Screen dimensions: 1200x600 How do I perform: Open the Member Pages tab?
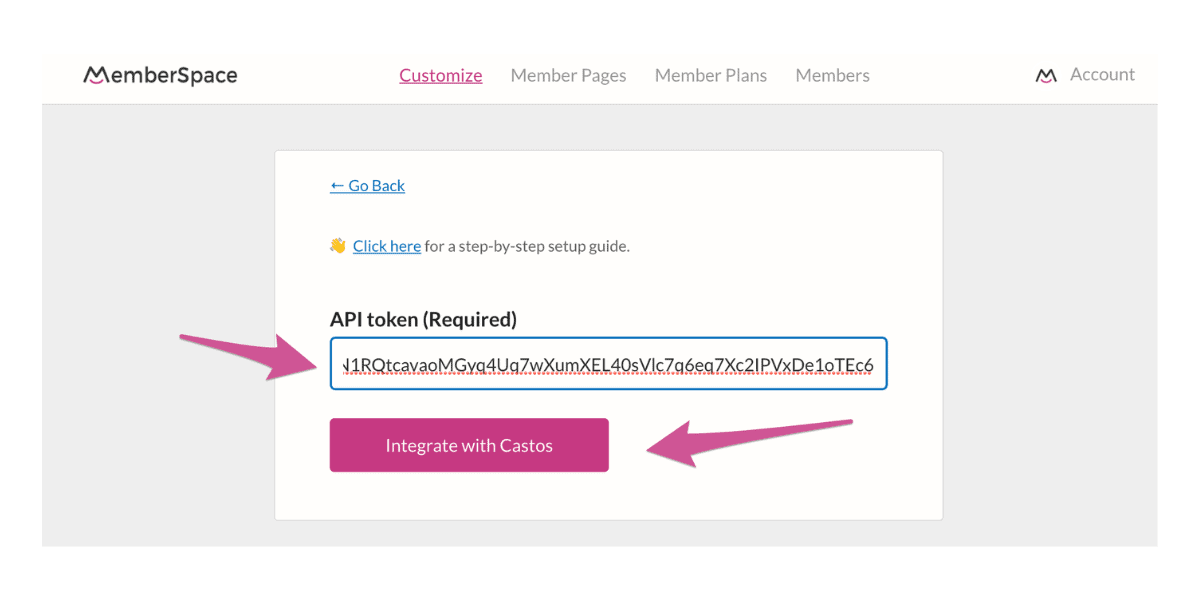tap(568, 75)
